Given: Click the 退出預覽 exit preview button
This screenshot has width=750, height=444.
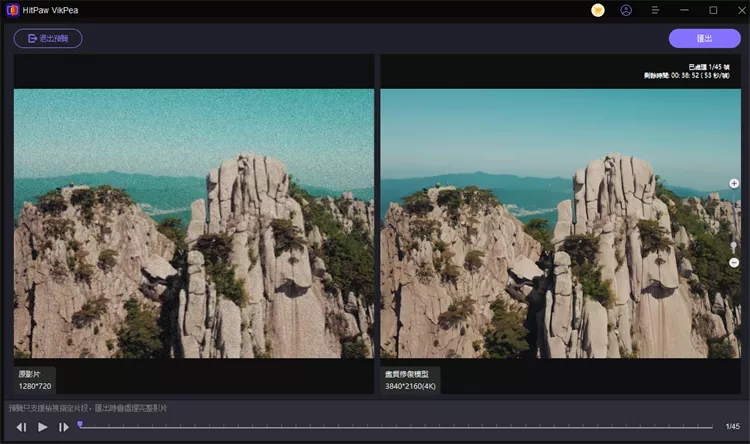Looking at the screenshot, I should (x=48, y=38).
